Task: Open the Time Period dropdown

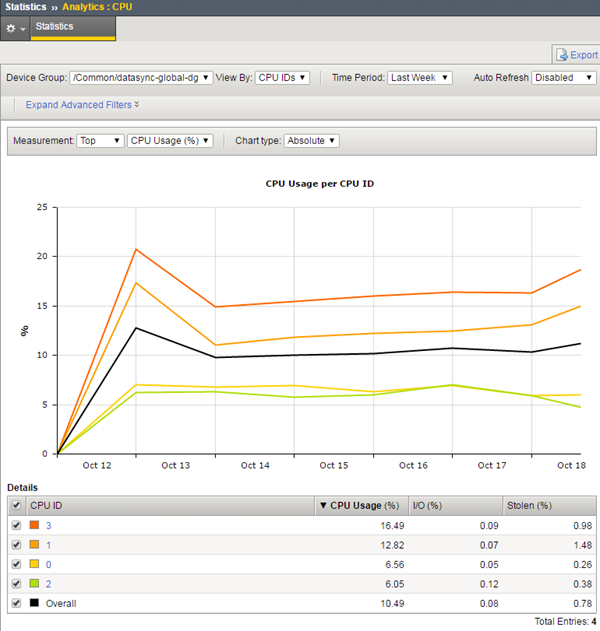Action: point(419,77)
